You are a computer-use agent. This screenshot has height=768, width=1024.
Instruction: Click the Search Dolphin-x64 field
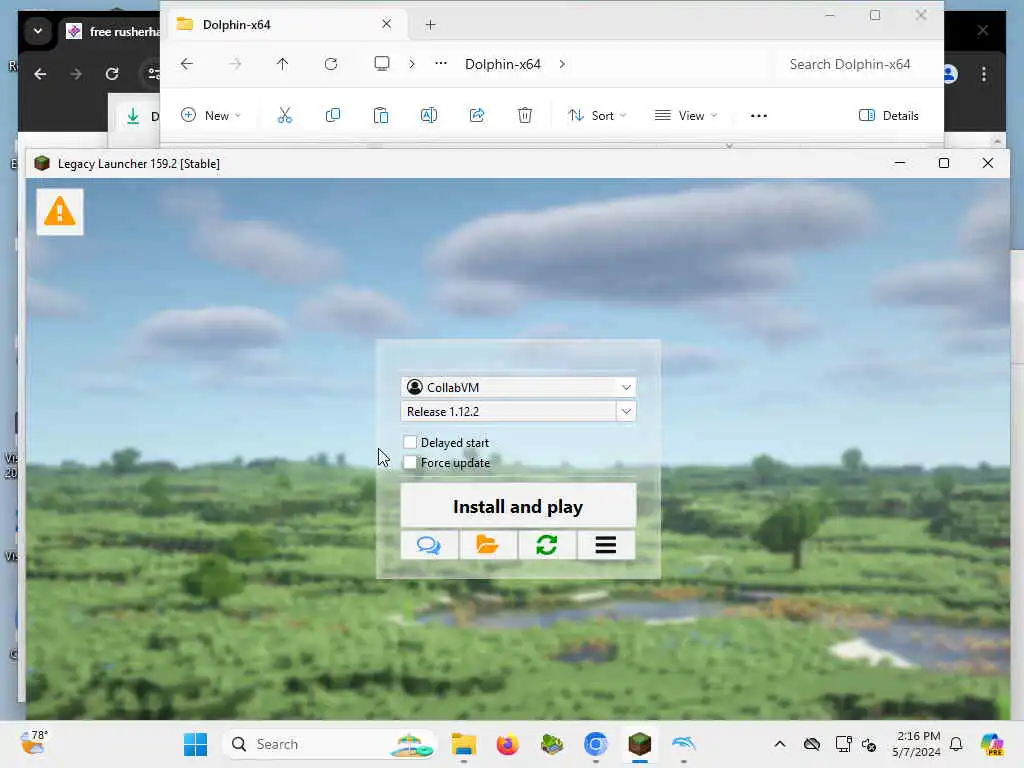[x=858, y=64]
